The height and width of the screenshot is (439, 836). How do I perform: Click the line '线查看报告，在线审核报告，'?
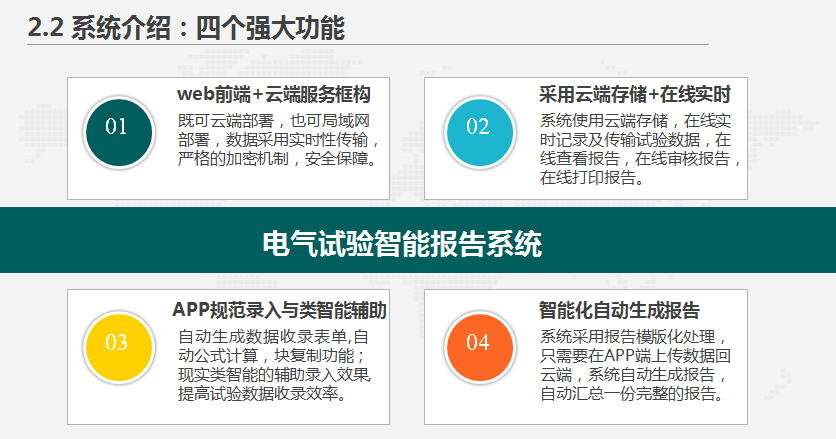pyautogui.click(x=640, y=158)
